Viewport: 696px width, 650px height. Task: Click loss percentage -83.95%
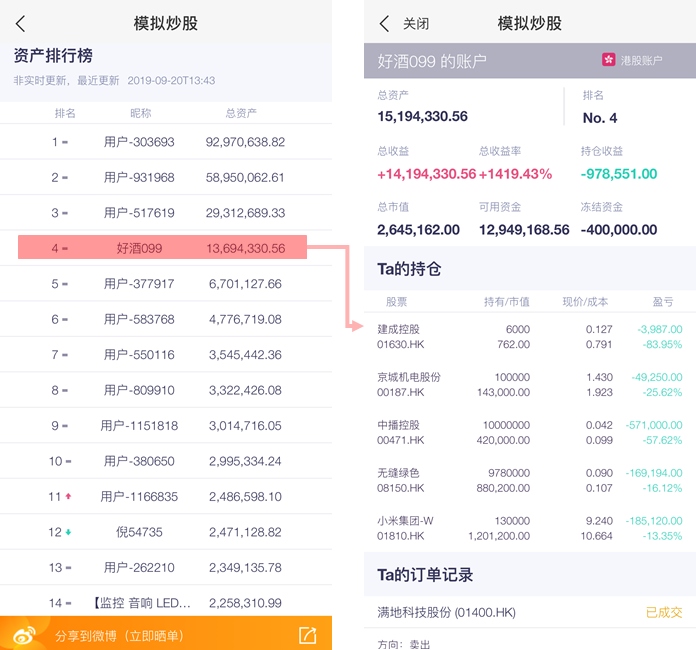[x=662, y=344]
